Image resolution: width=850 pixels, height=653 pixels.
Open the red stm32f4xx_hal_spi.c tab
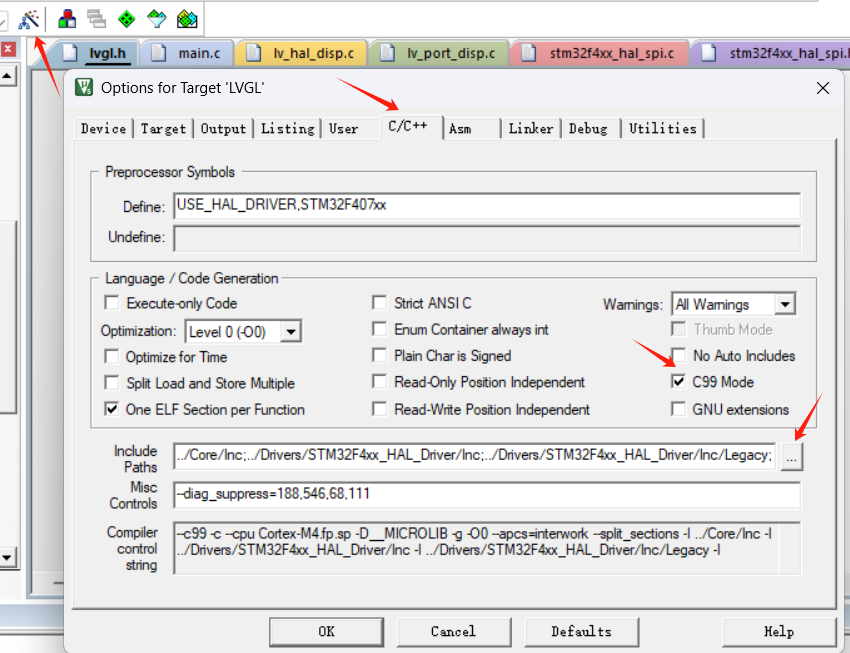pyautogui.click(x=600, y=54)
